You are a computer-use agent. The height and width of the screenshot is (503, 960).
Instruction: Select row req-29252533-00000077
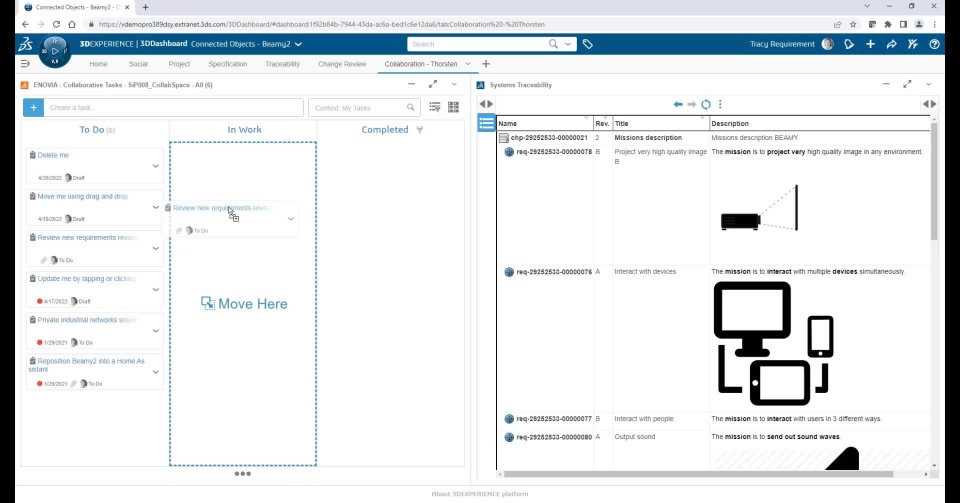pyautogui.click(x=714, y=419)
